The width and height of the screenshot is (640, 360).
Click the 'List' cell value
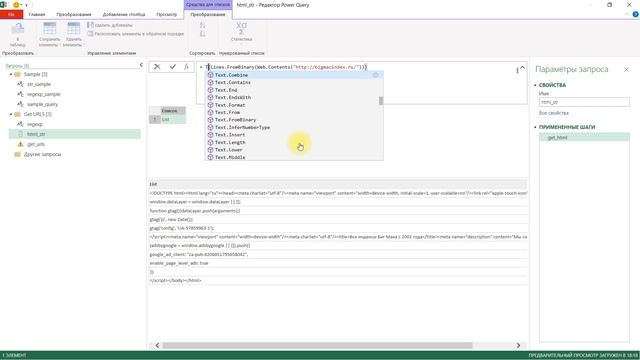click(173, 119)
